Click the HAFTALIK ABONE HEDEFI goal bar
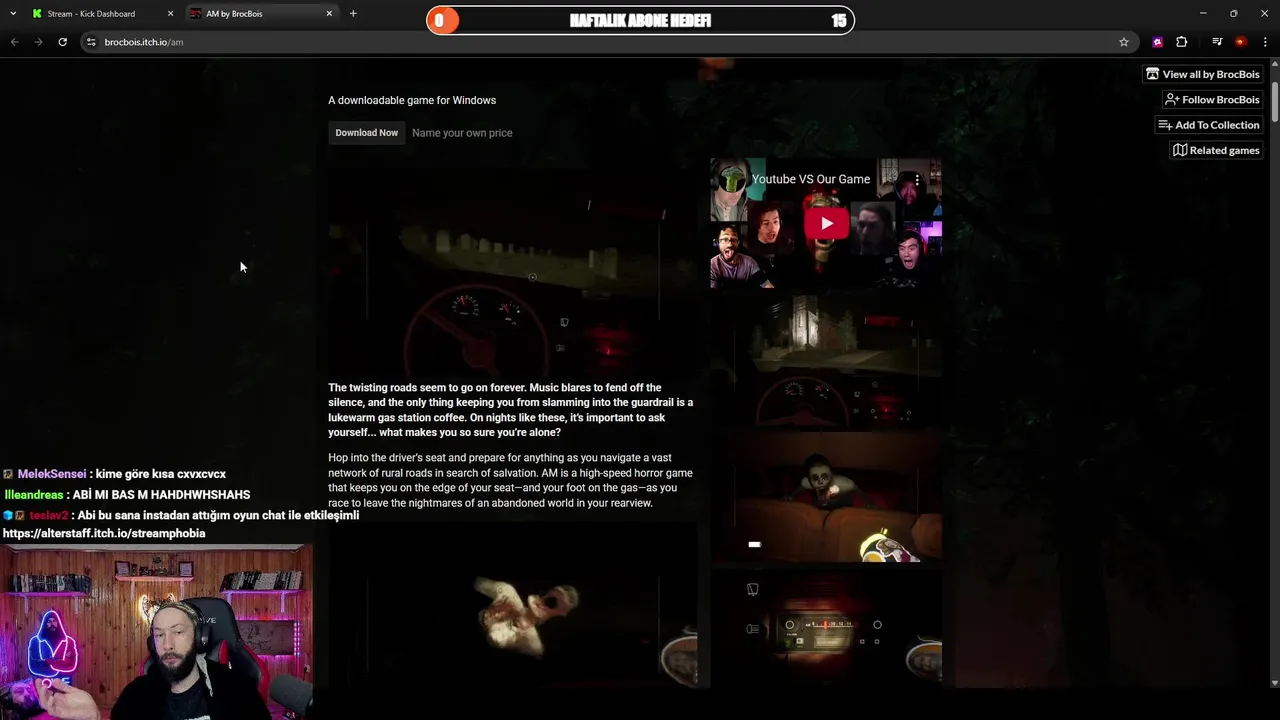Screen dimensions: 1280x720 tap(640, 21)
